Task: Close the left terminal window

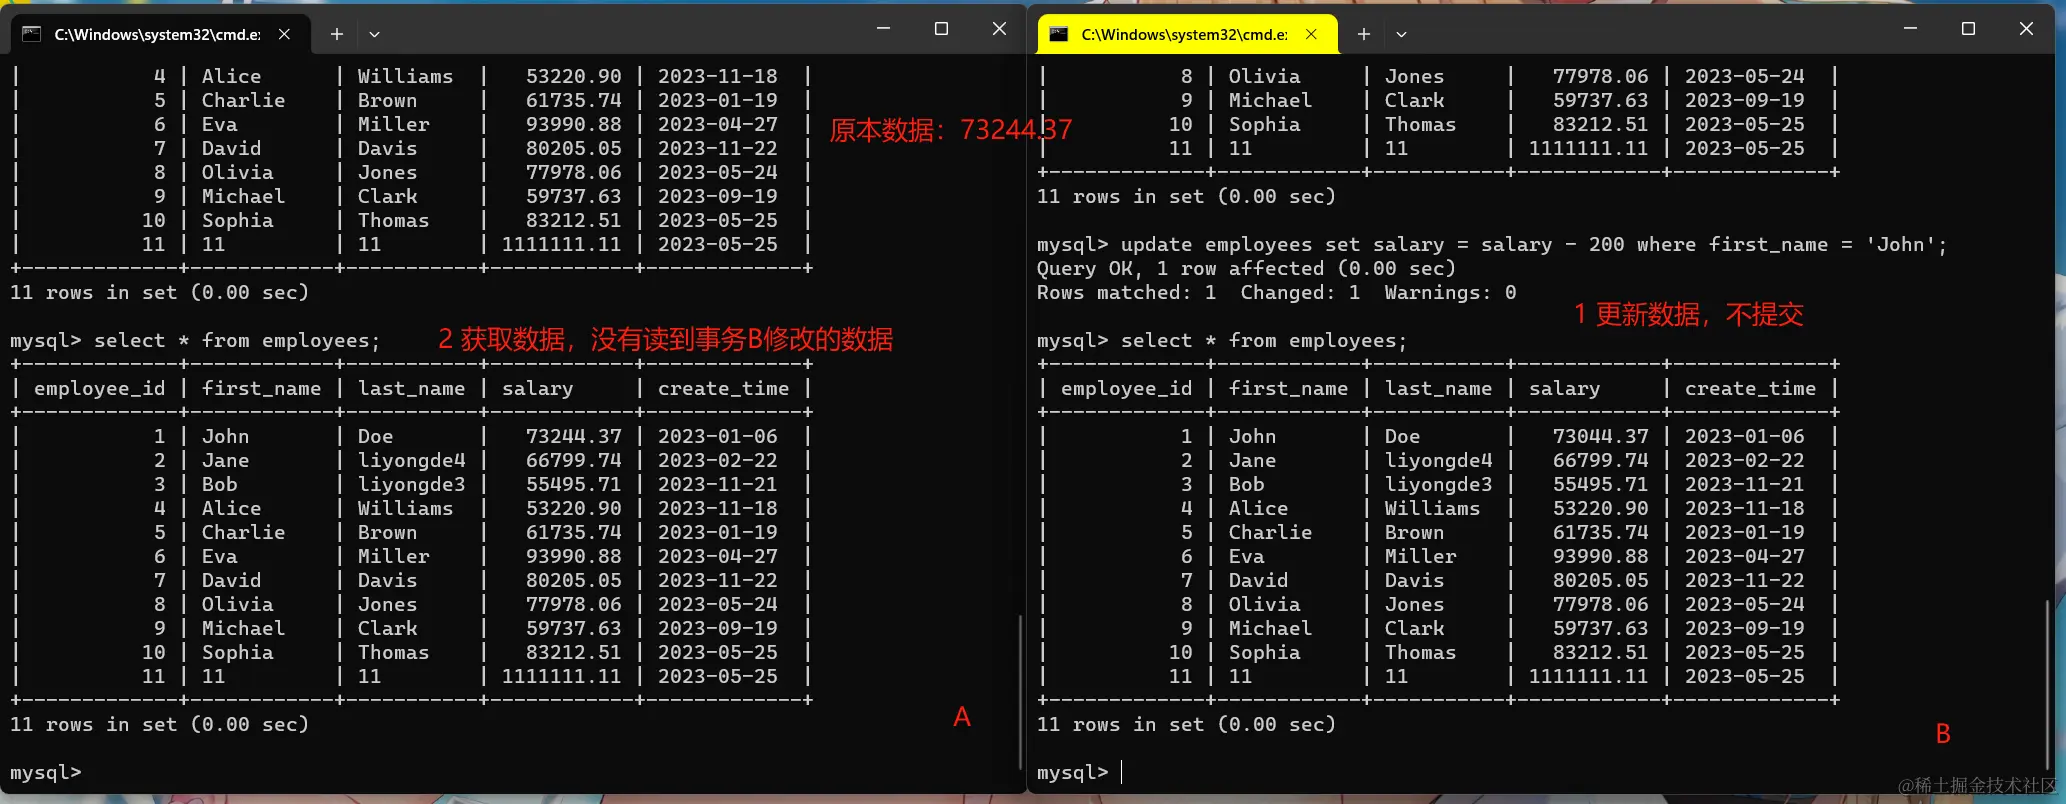Action: 999,29
